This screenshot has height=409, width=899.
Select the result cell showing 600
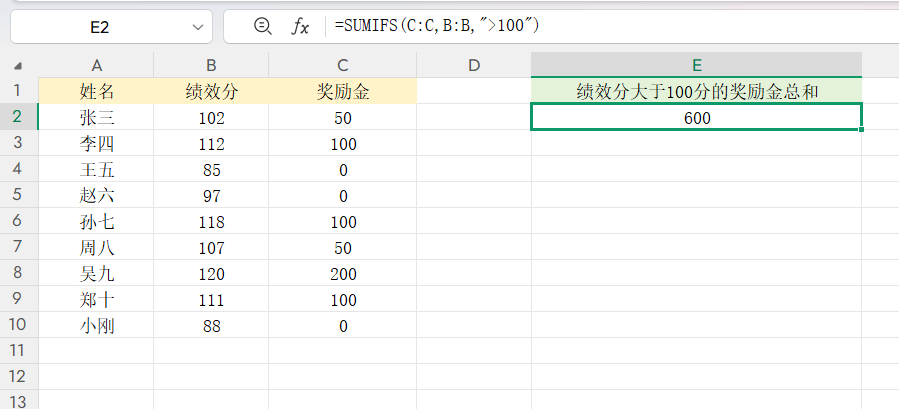click(x=697, y=118)
